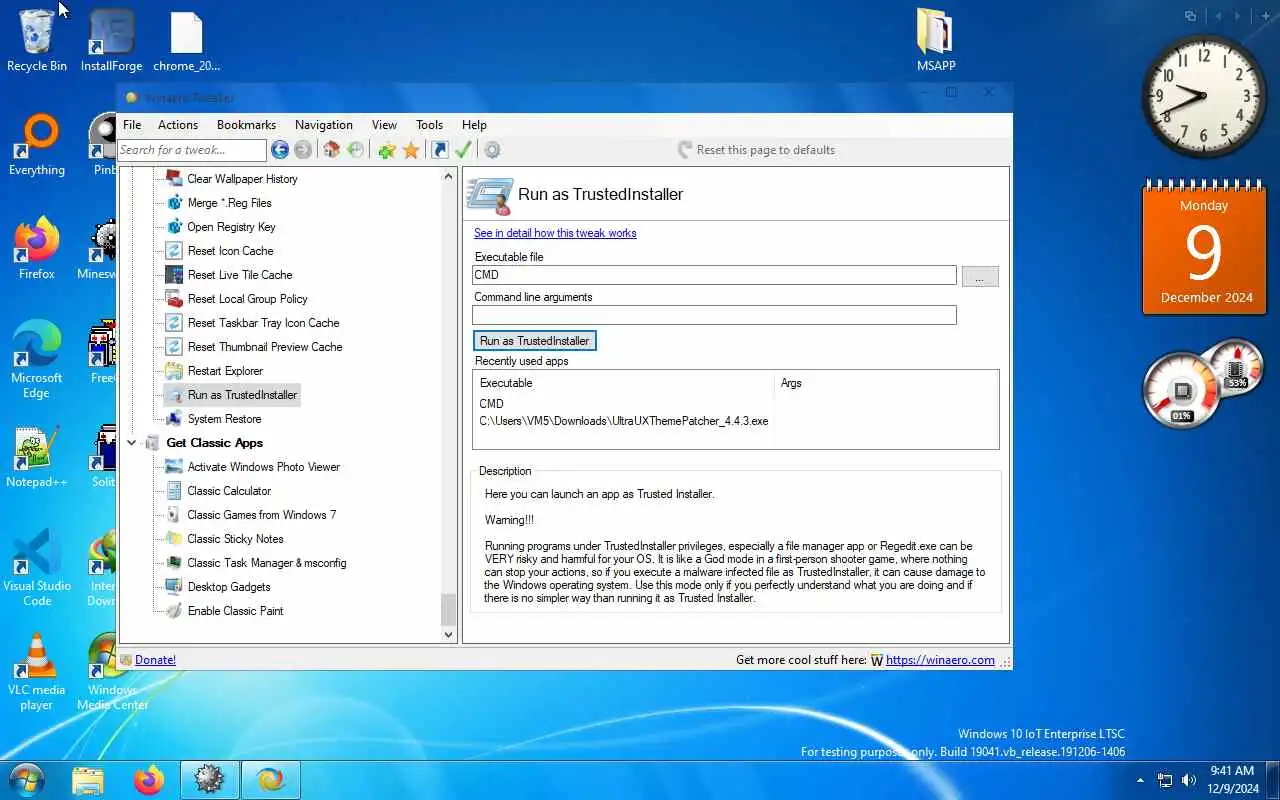Click the Reset this page to defaults icon
1280x800 pixels.
pyautogui.click(x=685, y=150)
